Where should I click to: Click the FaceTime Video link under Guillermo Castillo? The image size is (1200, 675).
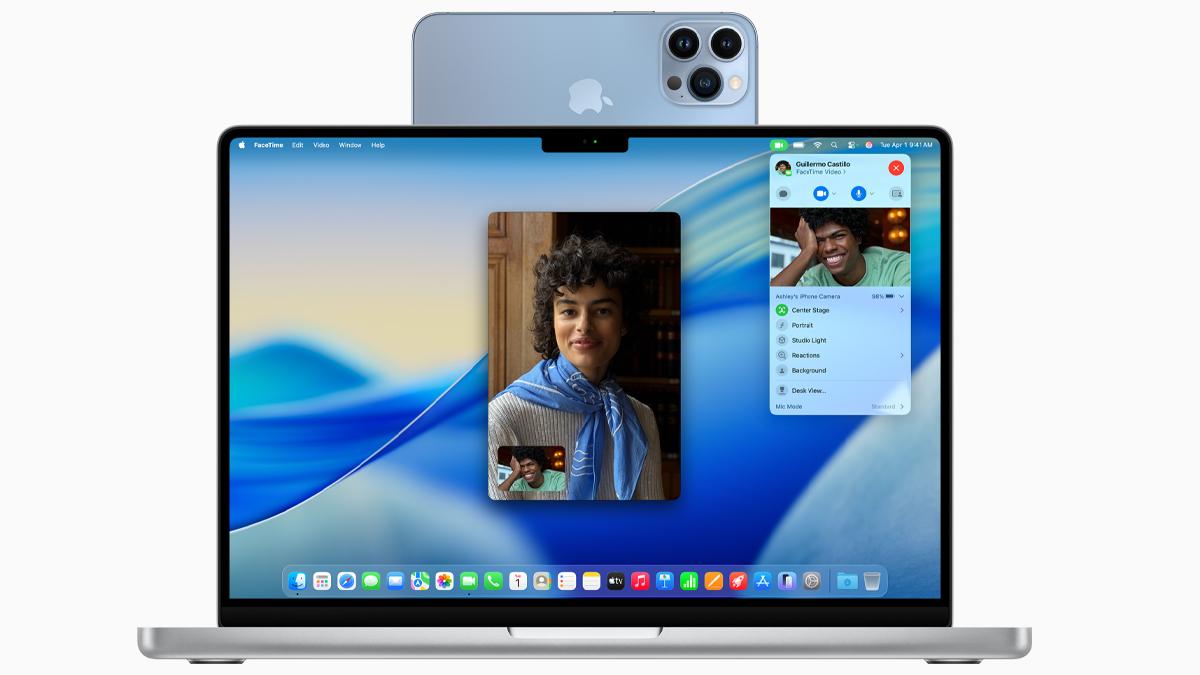pos(821,171)
